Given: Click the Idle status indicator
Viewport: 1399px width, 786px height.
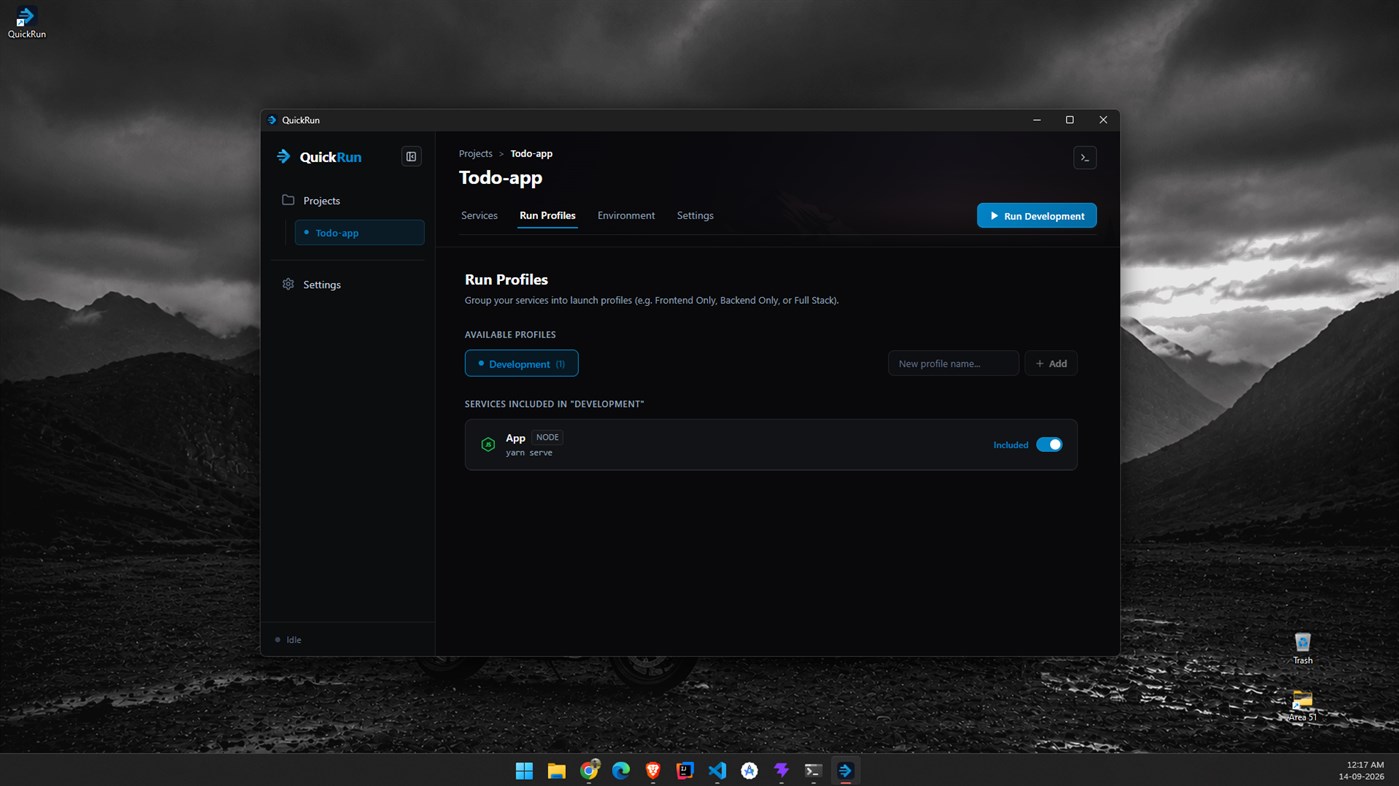Looking at the screenshot, I should click(288, 640).
